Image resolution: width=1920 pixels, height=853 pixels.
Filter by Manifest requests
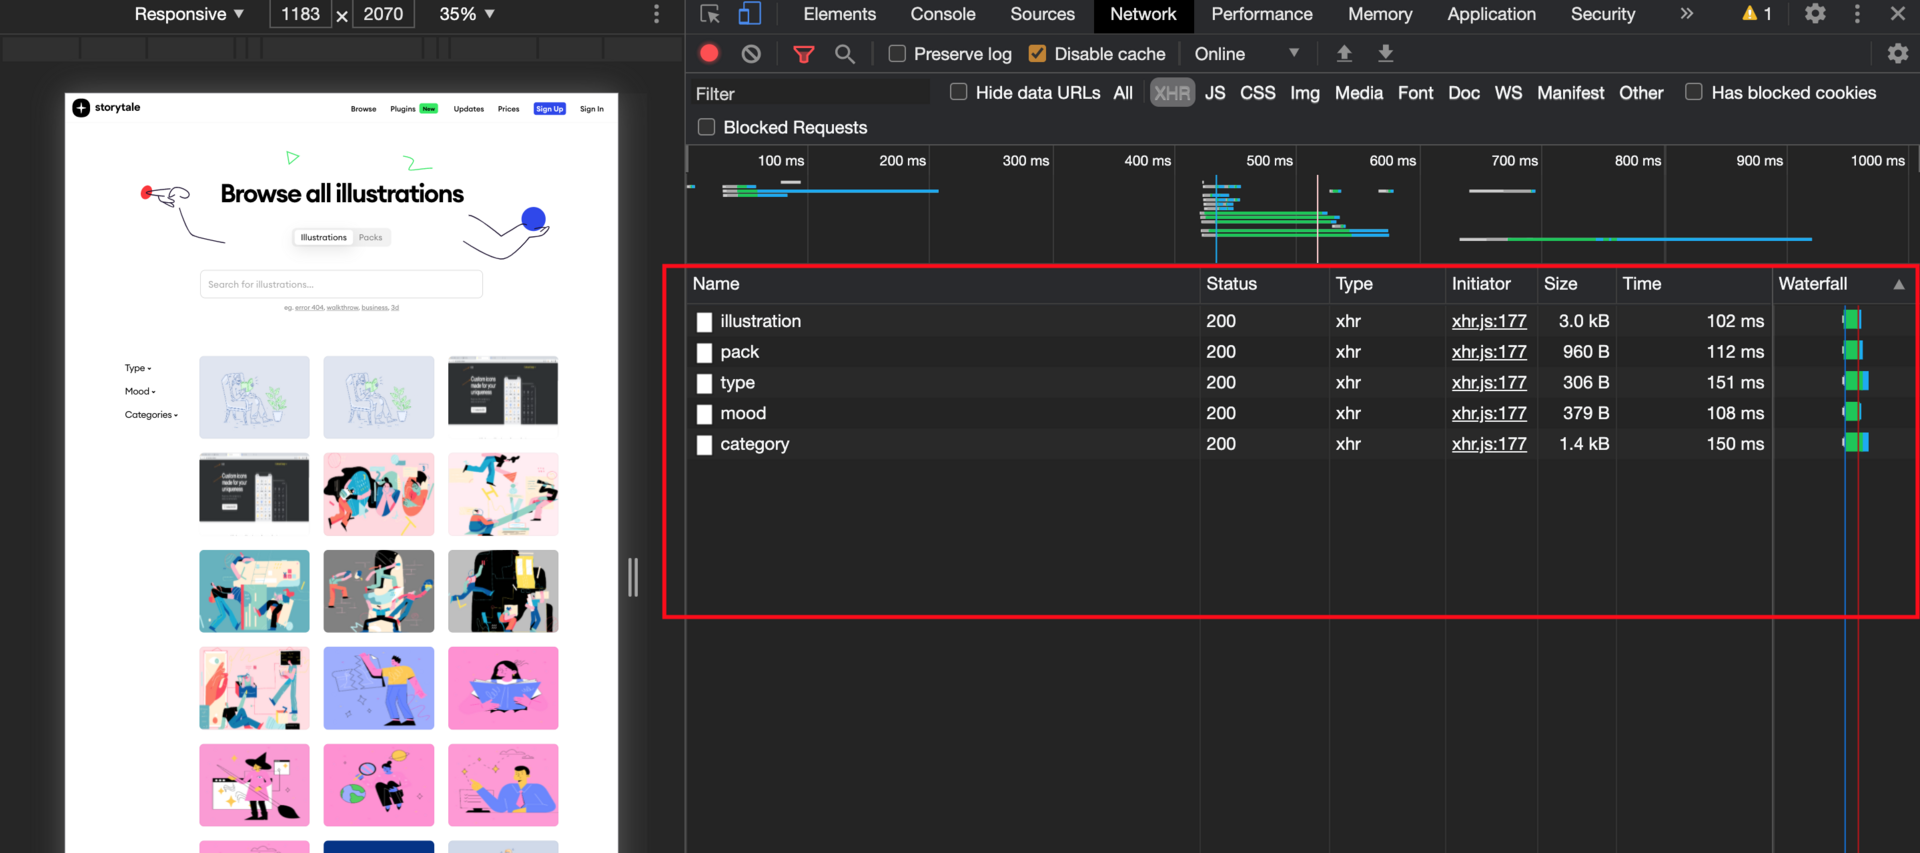click(1571, 93)
